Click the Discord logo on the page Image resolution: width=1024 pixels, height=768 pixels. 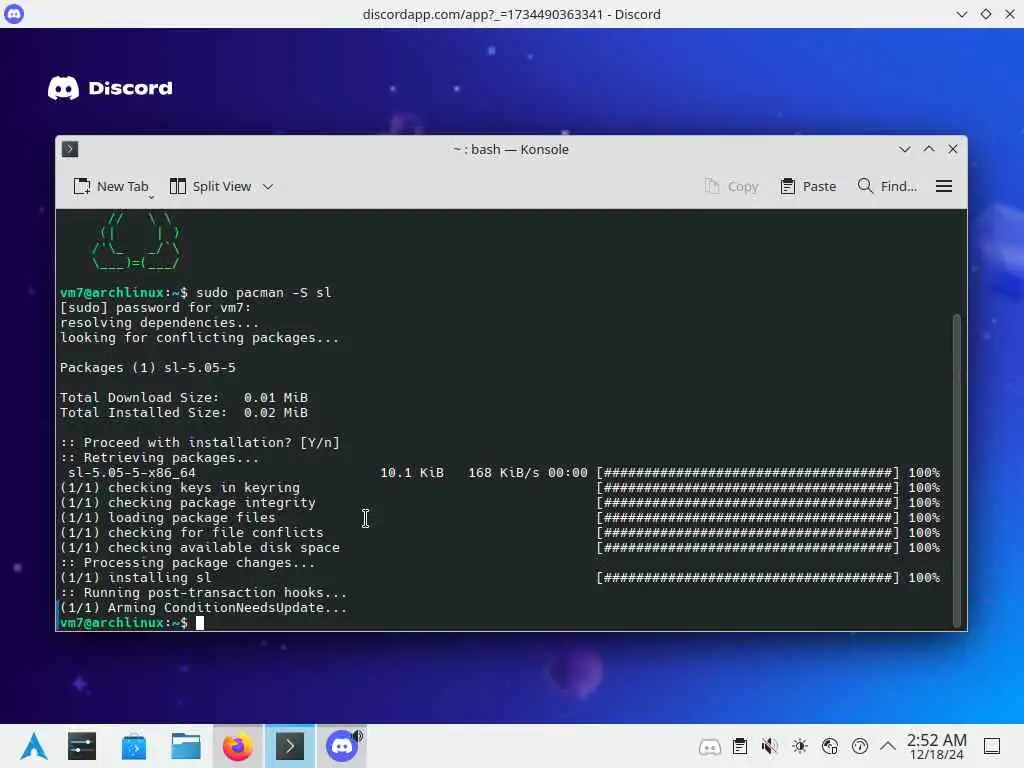point(110,88)
